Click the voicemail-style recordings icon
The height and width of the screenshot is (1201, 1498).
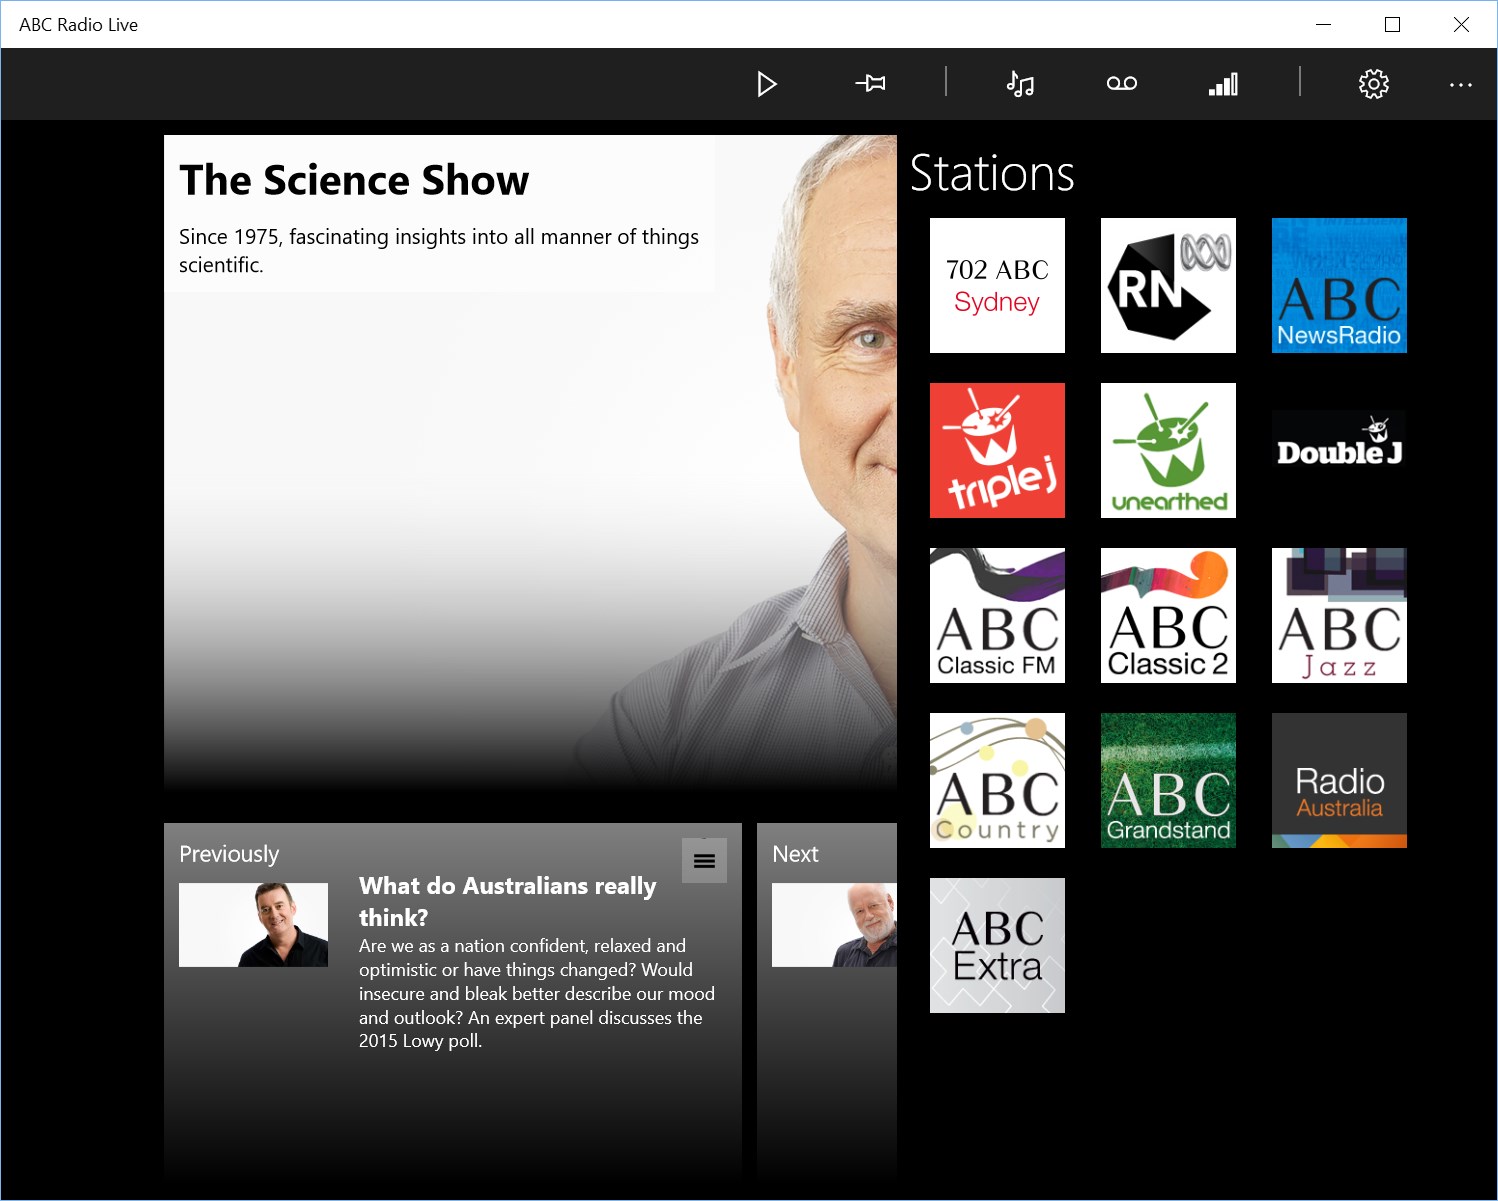click(1122, 84)
